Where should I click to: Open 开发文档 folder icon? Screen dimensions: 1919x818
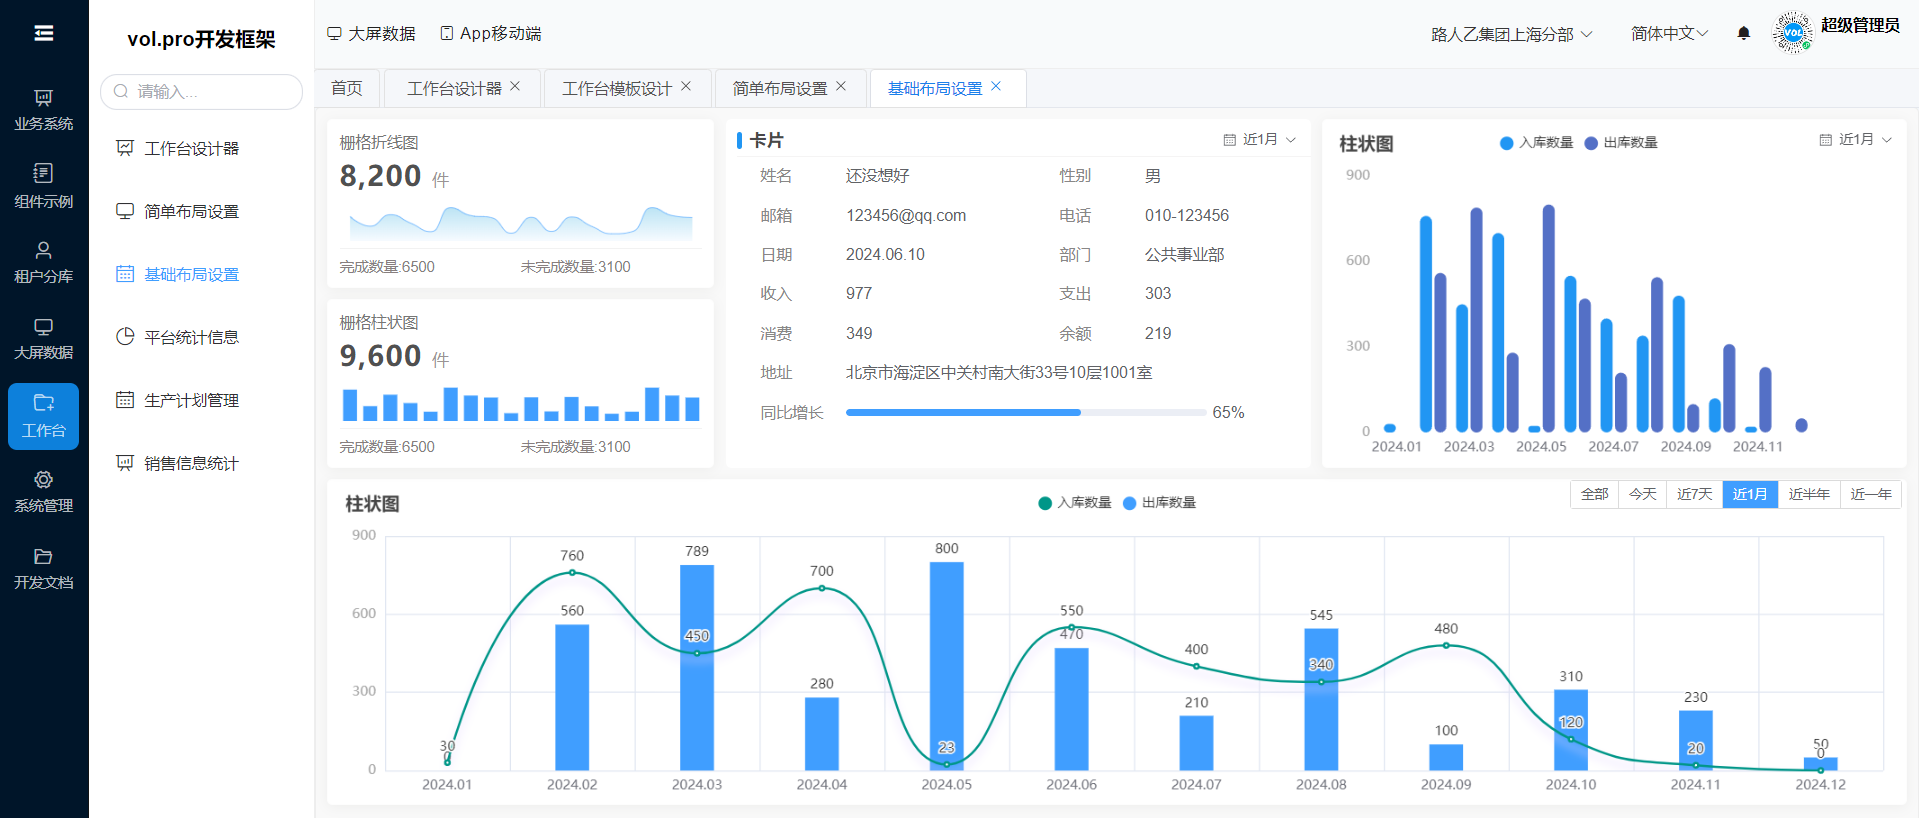(44, 556)
